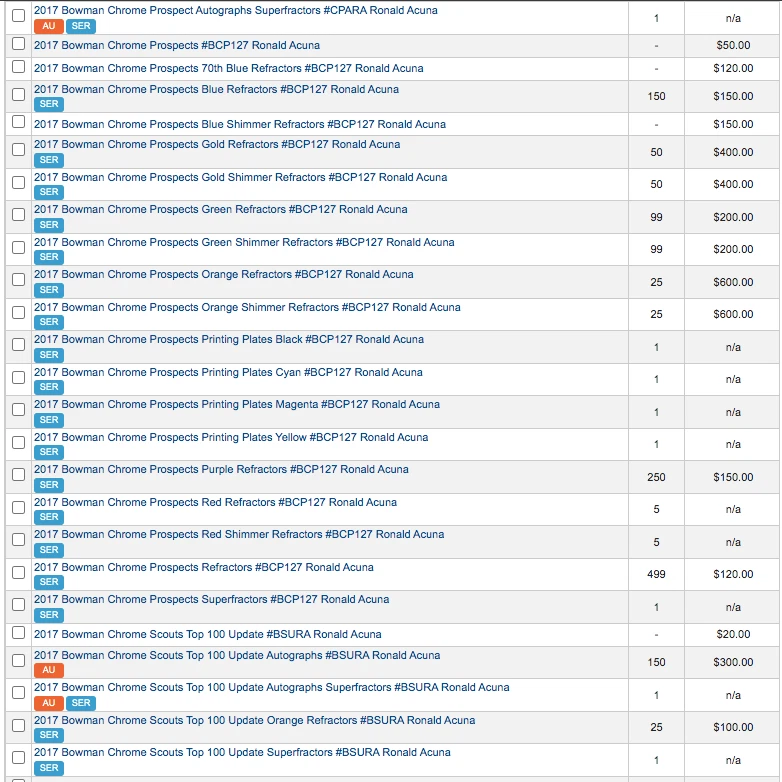Tick the Green Refractors #BCP127 checkbox
Image resolution: width=782 pixels, height=782 pixels.
pos(18,214)
